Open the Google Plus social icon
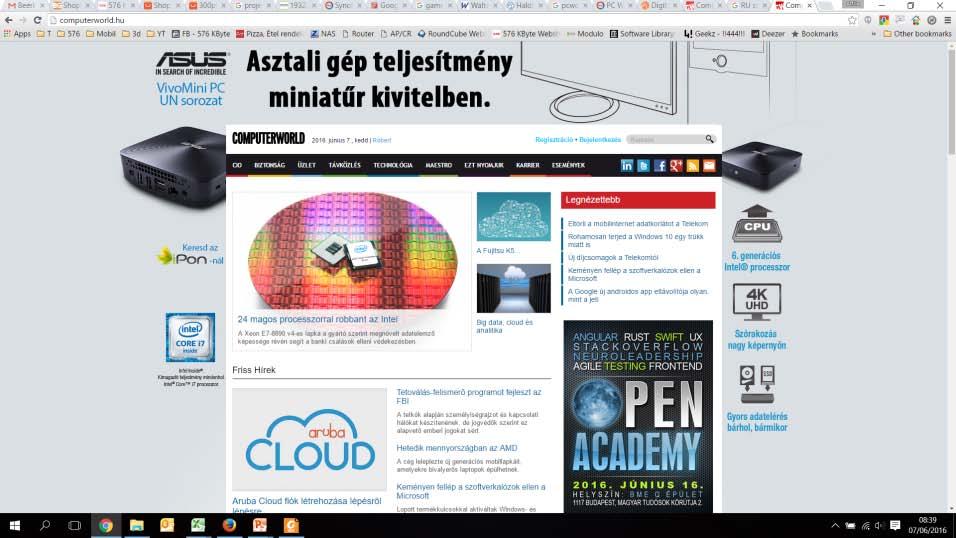This screenshot has height=538, width=956. click(676, 165)
